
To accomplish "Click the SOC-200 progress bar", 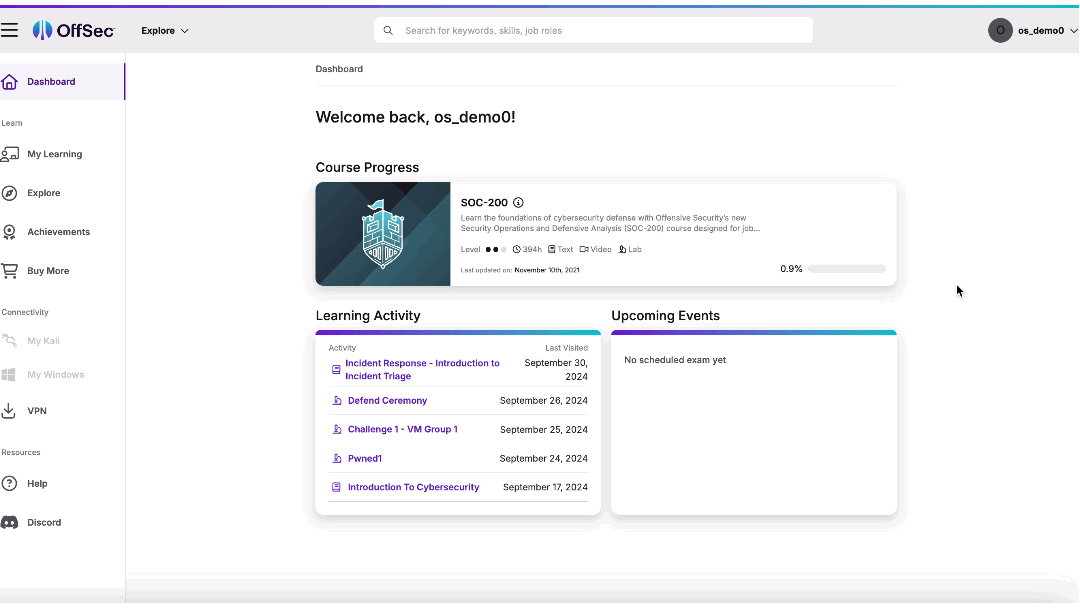I will [x=847, y=269].
